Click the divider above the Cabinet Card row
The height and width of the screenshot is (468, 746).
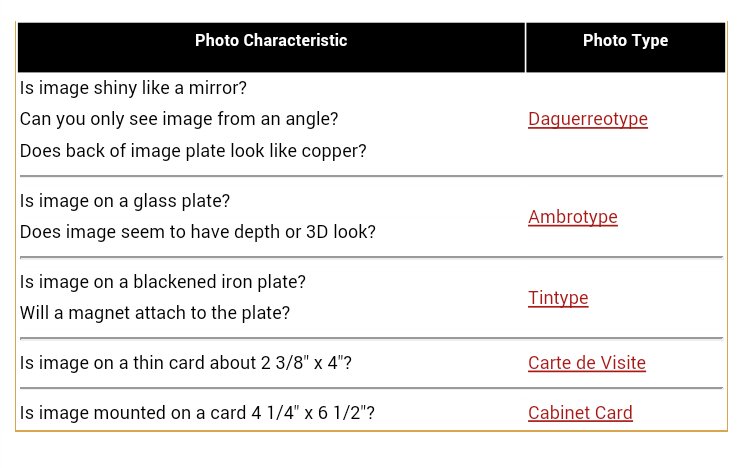click(x=371, y=388)
